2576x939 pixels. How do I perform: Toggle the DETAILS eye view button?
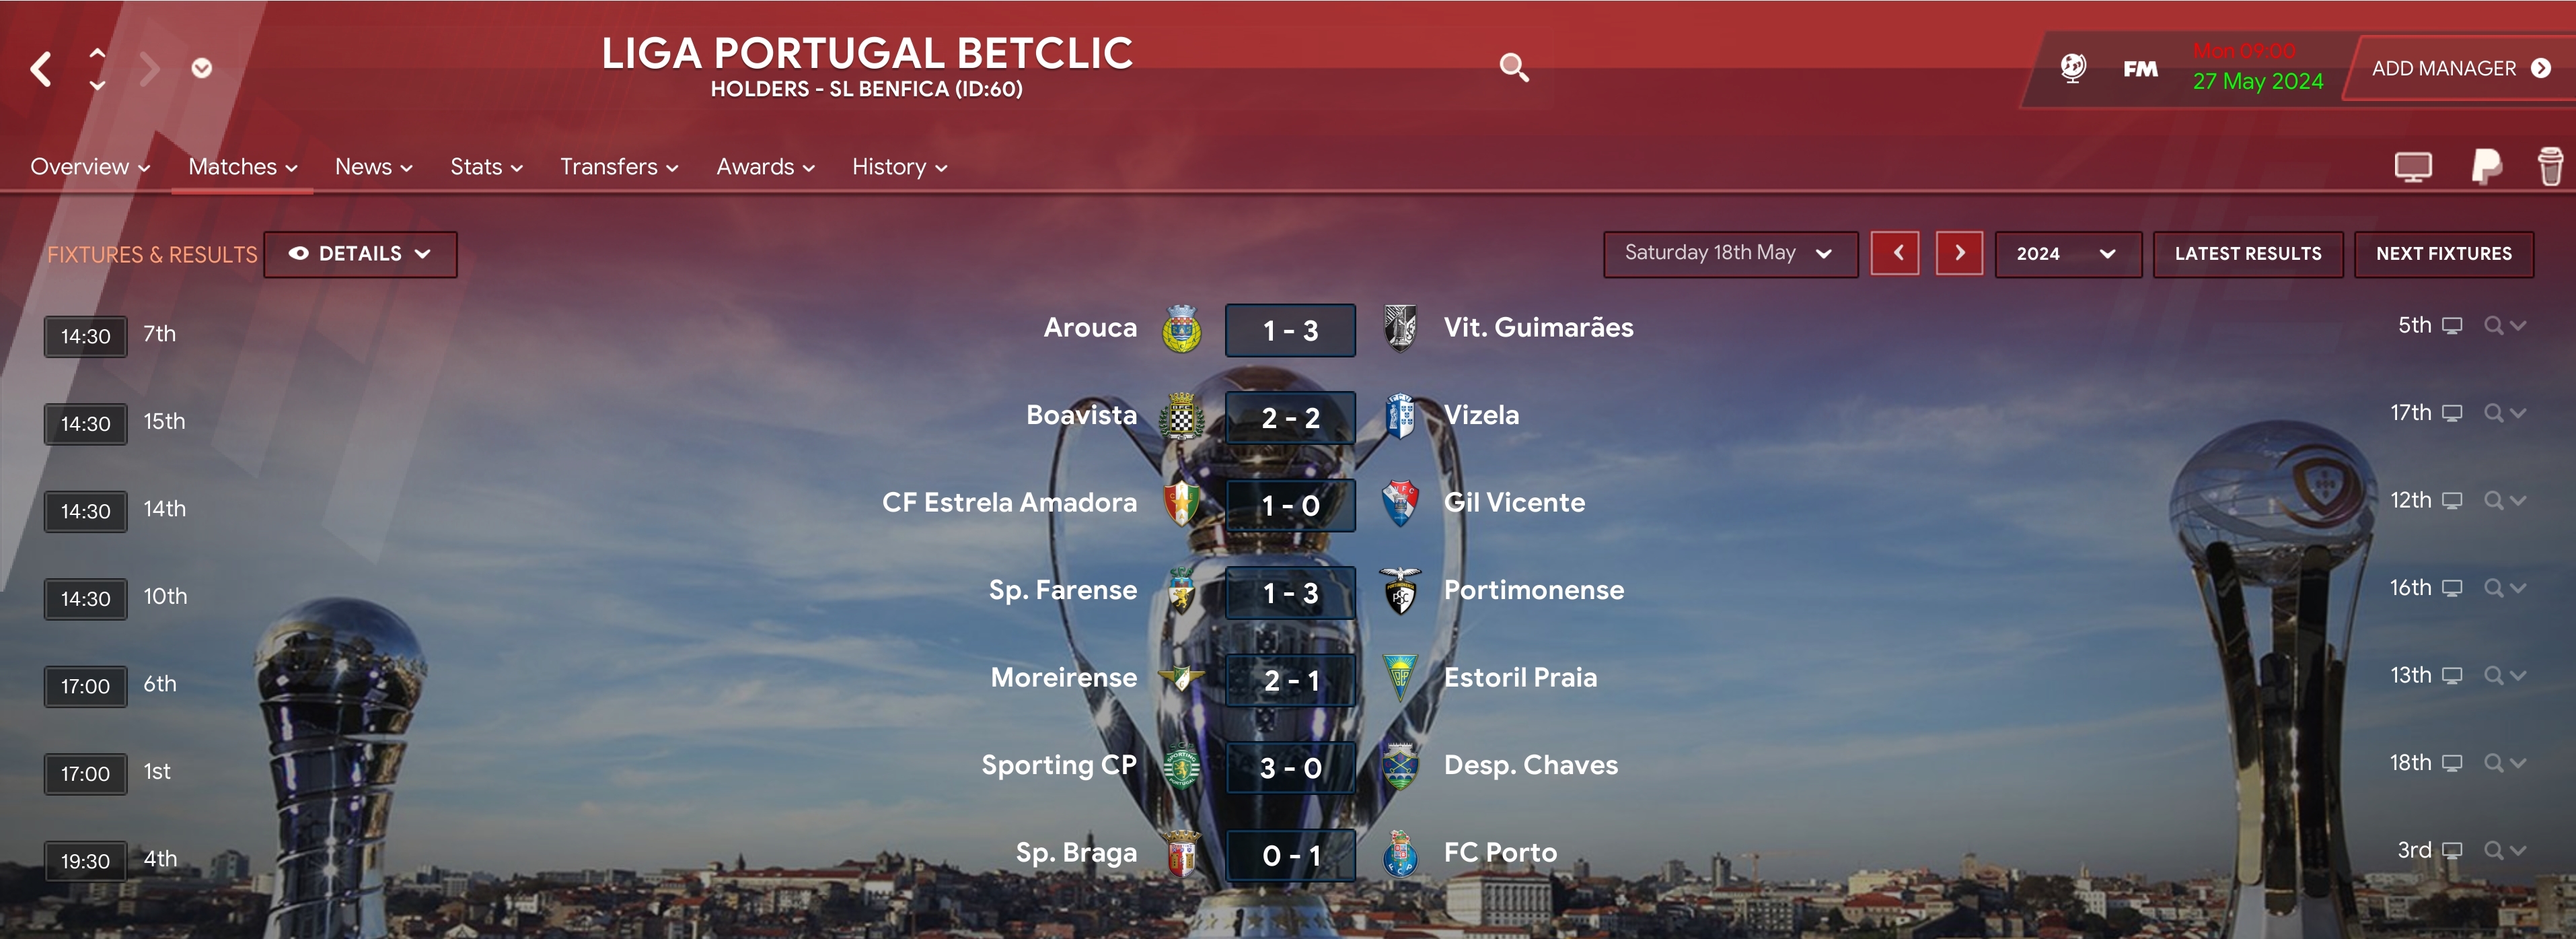point(361,254)
